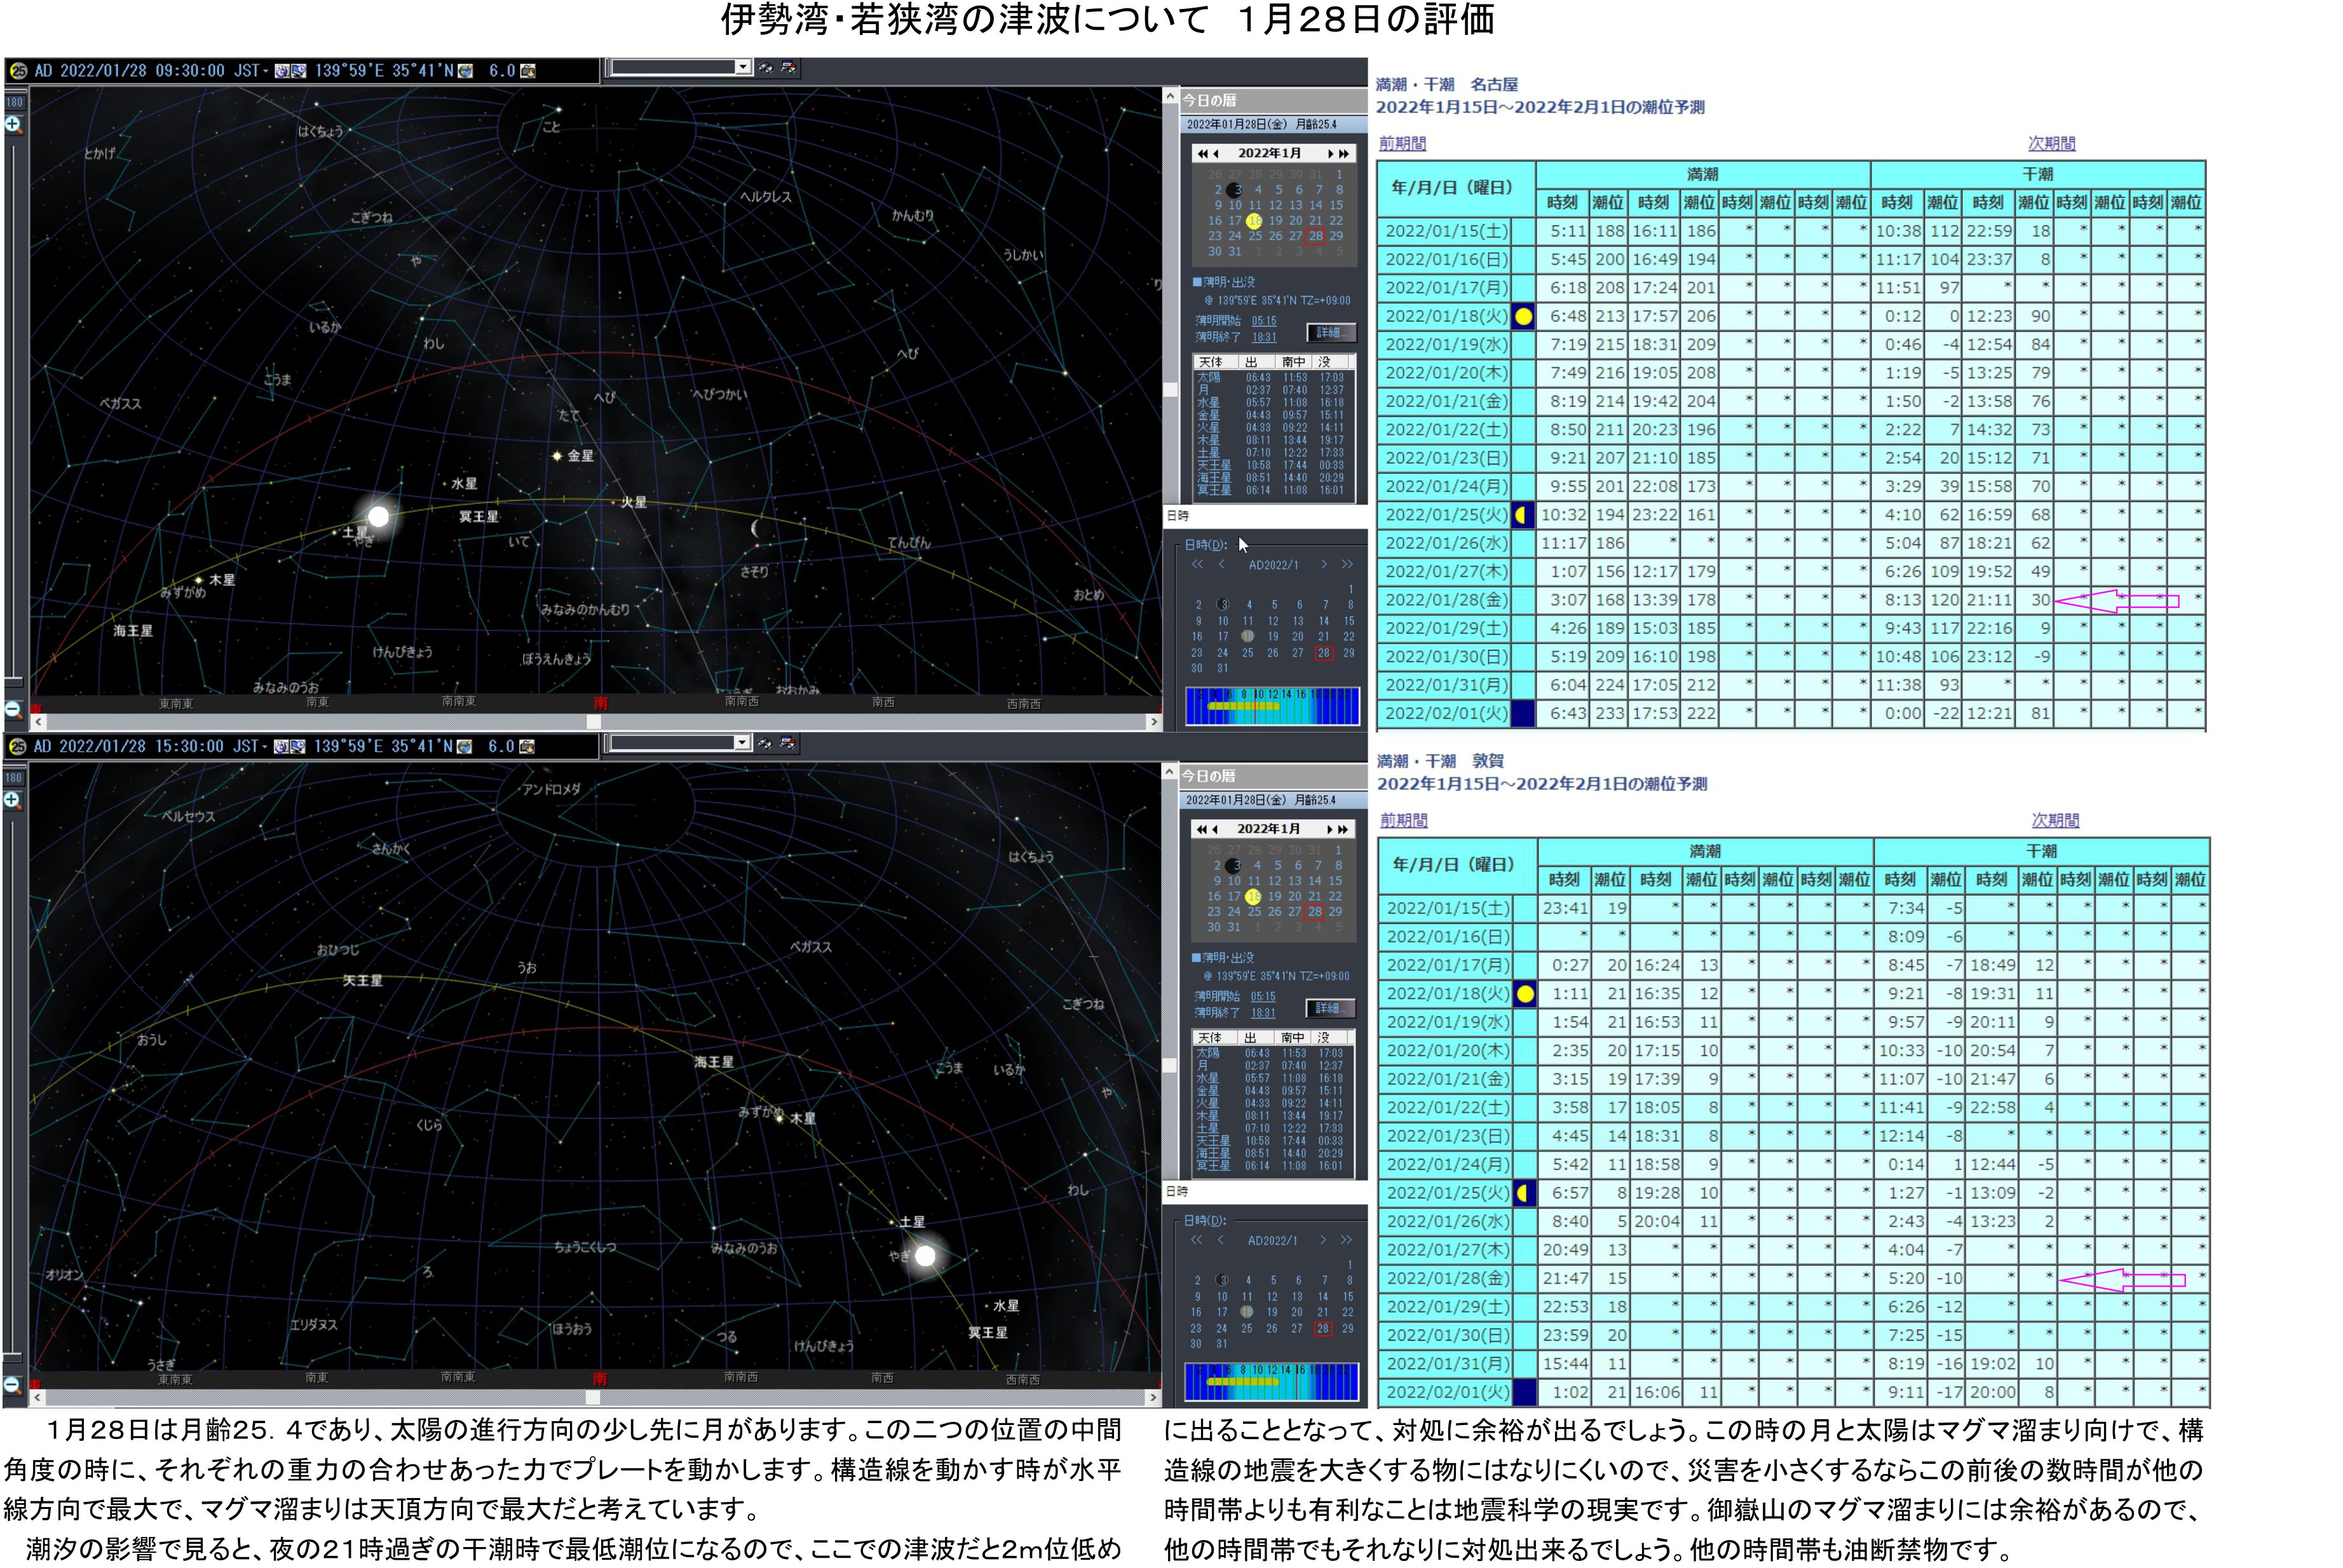The image size is (2343, 1568).
Task: Click the binoculars search icon in the 09:30 chart toolbar
Action: tap(766, 68)
